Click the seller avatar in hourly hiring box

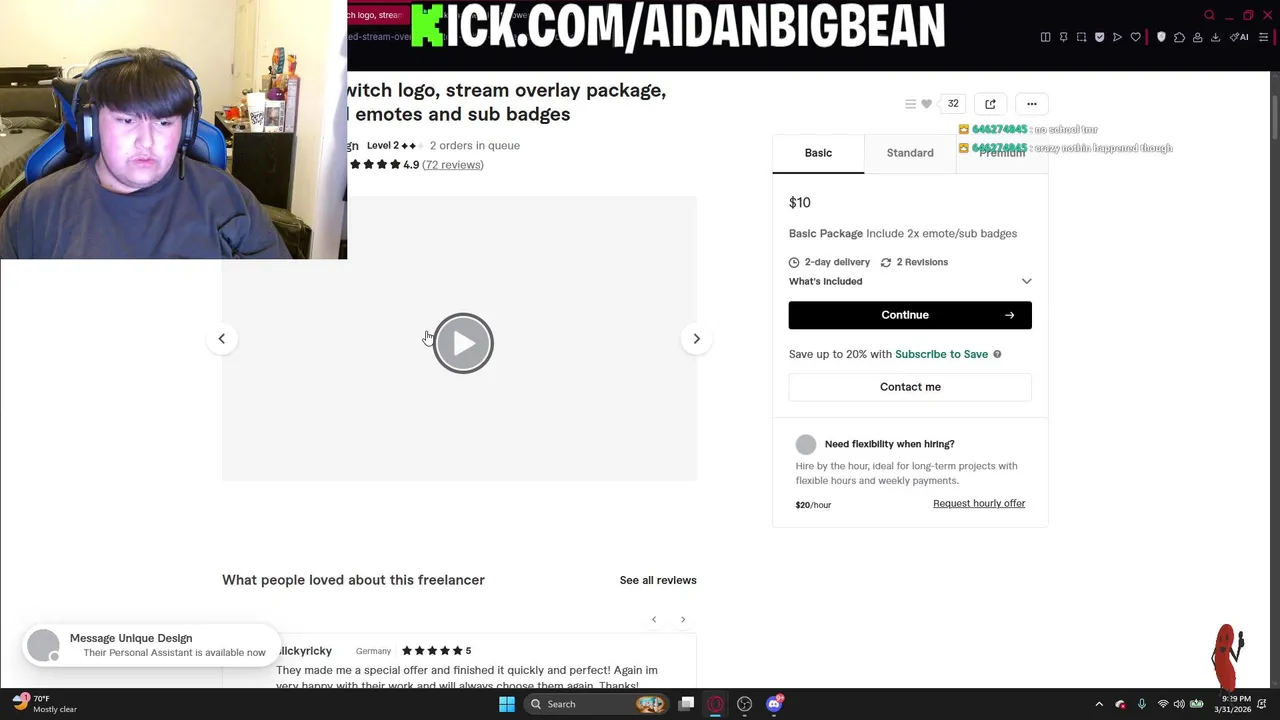(806, 444)
